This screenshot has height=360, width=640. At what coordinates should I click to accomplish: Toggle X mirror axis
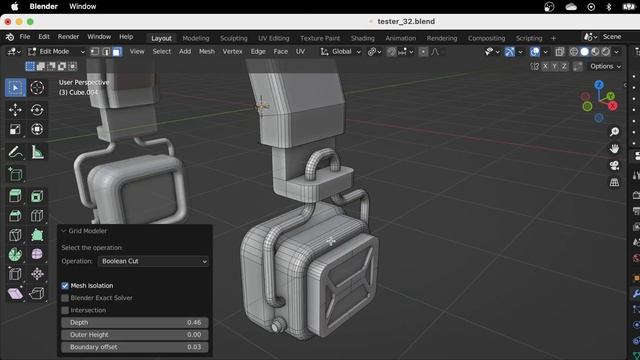[545, 66]
